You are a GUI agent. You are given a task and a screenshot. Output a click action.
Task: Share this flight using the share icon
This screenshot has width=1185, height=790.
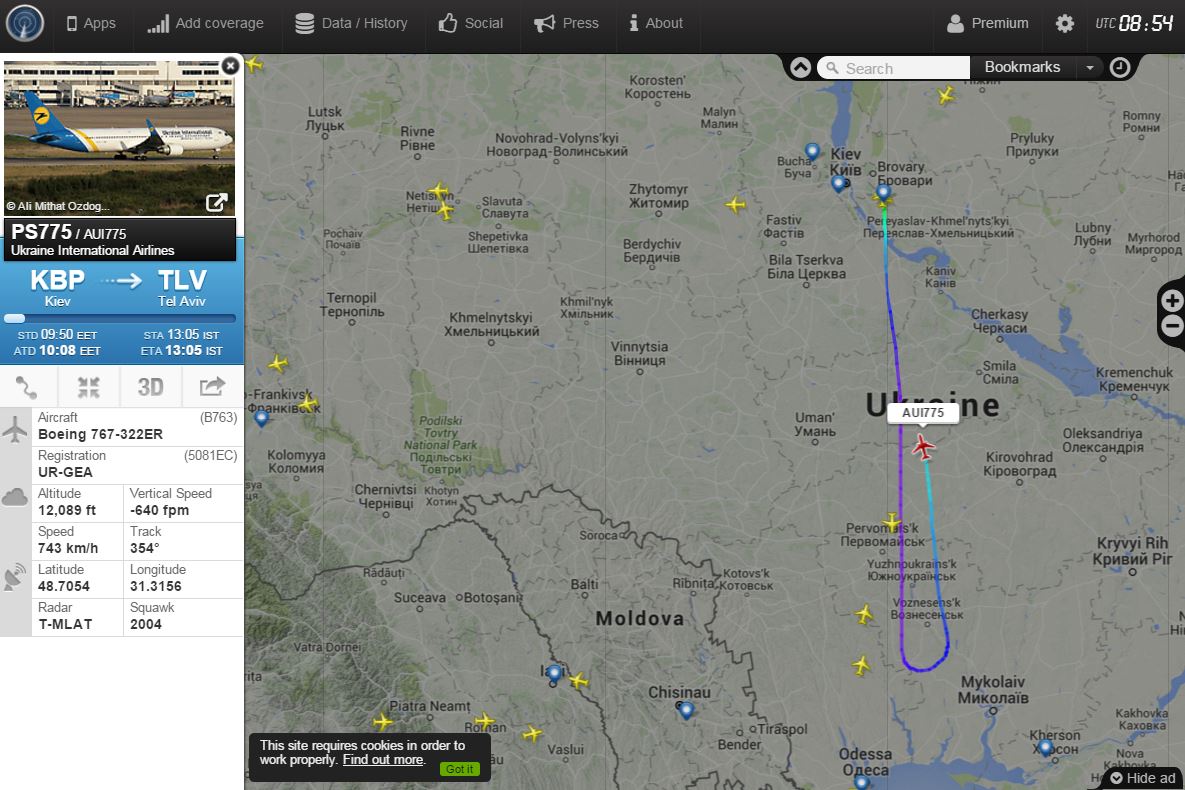point(212,387)
